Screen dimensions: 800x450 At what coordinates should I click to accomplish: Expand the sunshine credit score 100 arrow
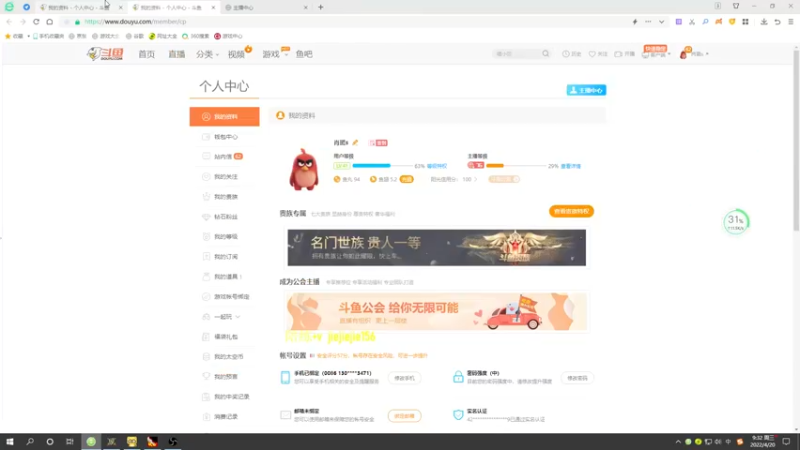tap(476, 180)
